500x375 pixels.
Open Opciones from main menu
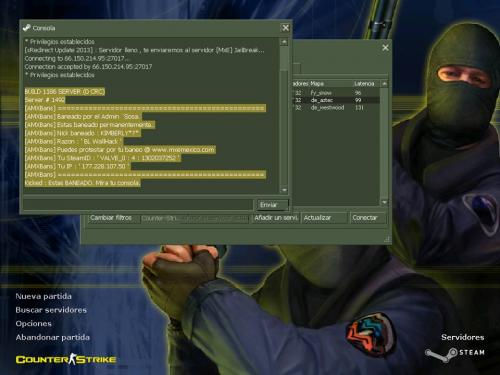point(34,324)
